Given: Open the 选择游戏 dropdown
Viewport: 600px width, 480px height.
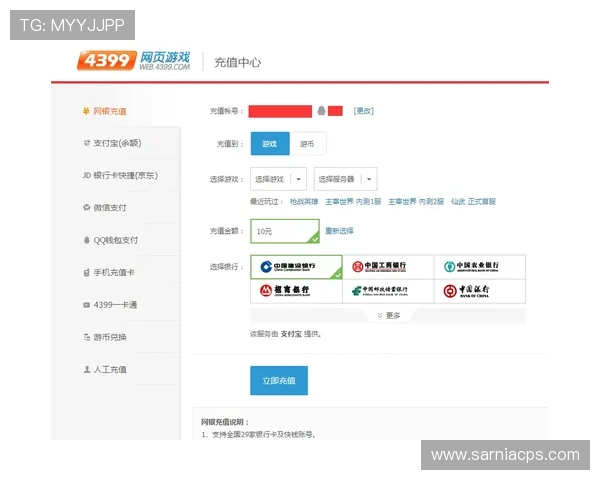Looking at the screenshot, I should tap(277, 180).
